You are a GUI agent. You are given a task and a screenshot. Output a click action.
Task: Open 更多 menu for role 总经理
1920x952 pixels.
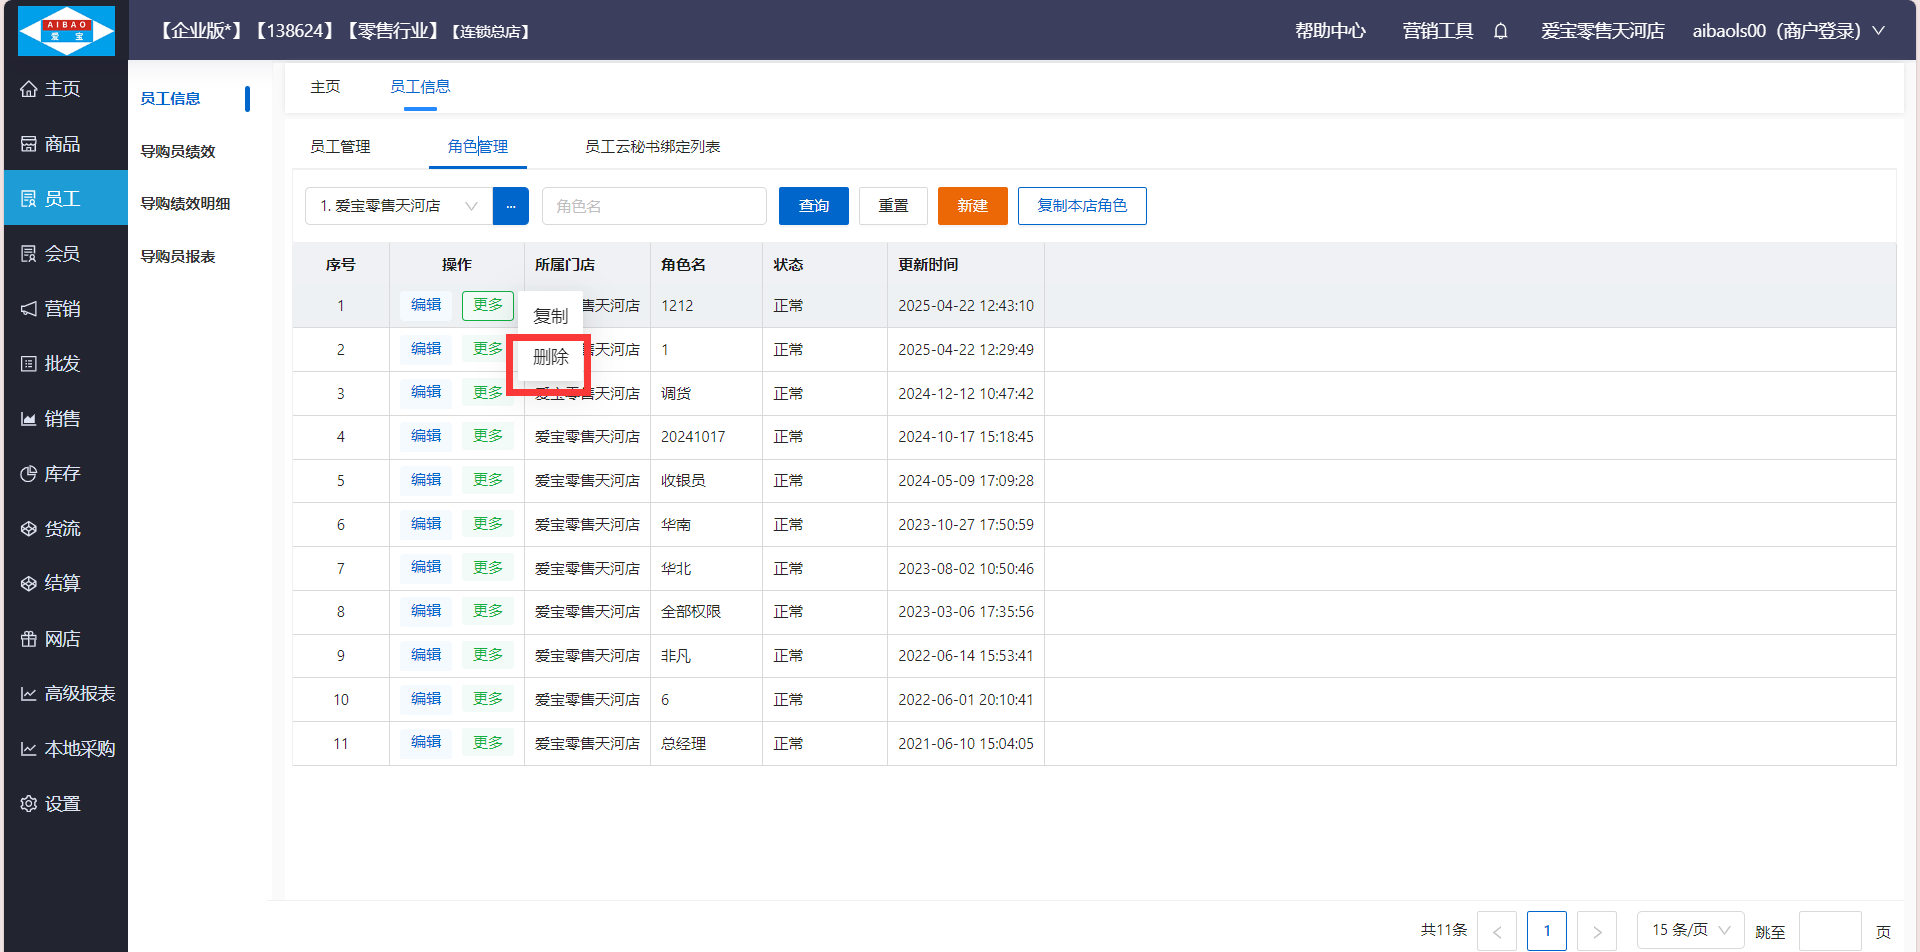[x=488, y=743]
